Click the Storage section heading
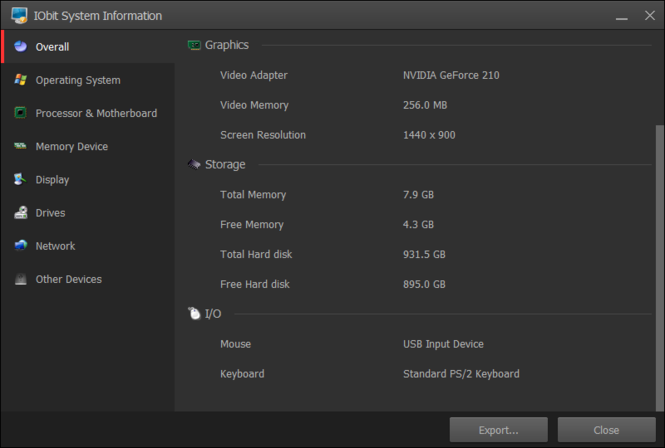The width and height of the screenshot is (665, 448). point(225,165)
